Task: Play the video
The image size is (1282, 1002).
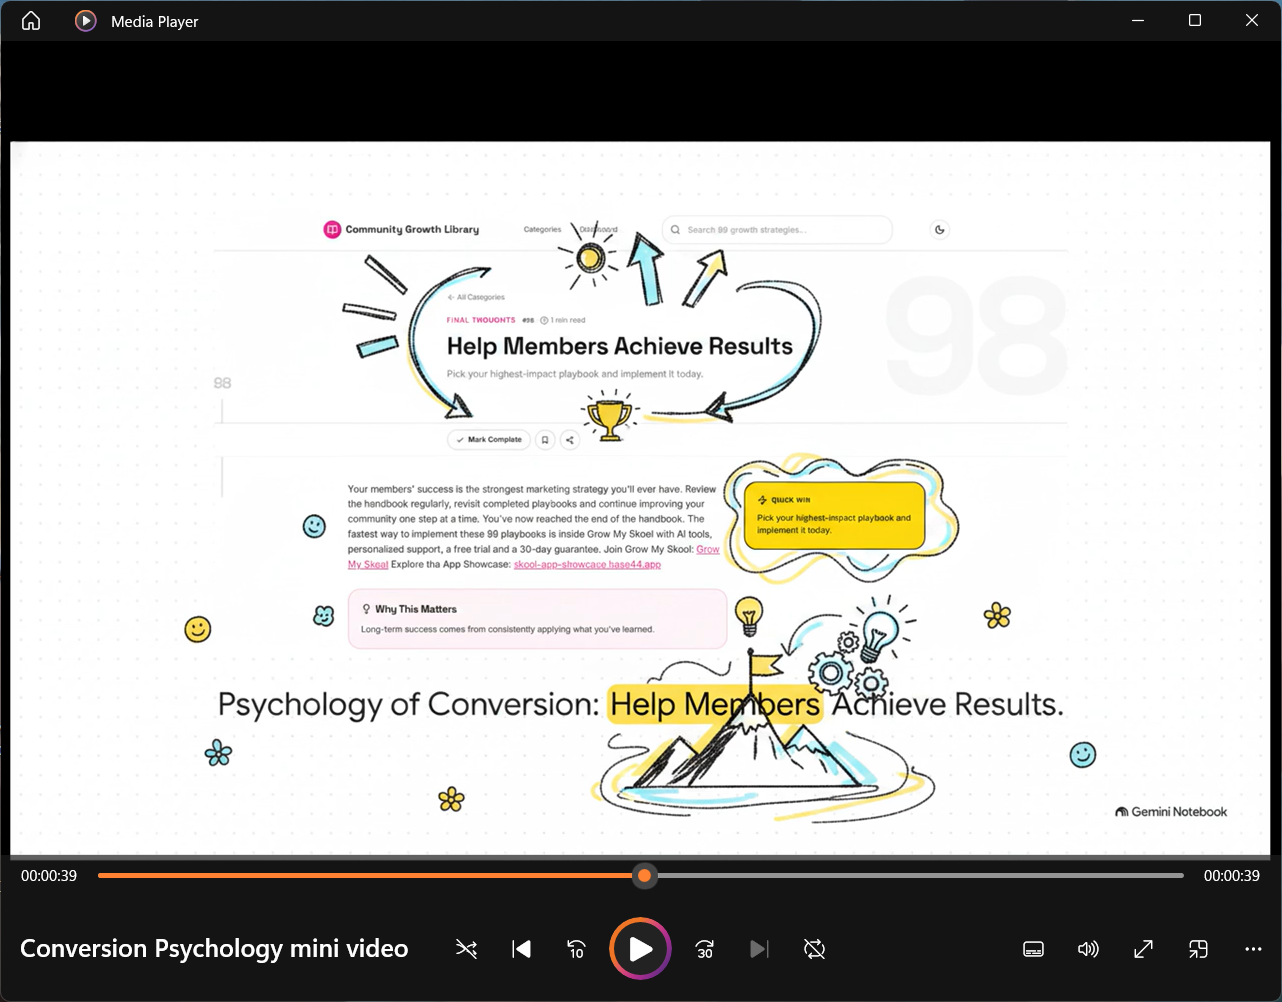Action: (x=641, y=949)
